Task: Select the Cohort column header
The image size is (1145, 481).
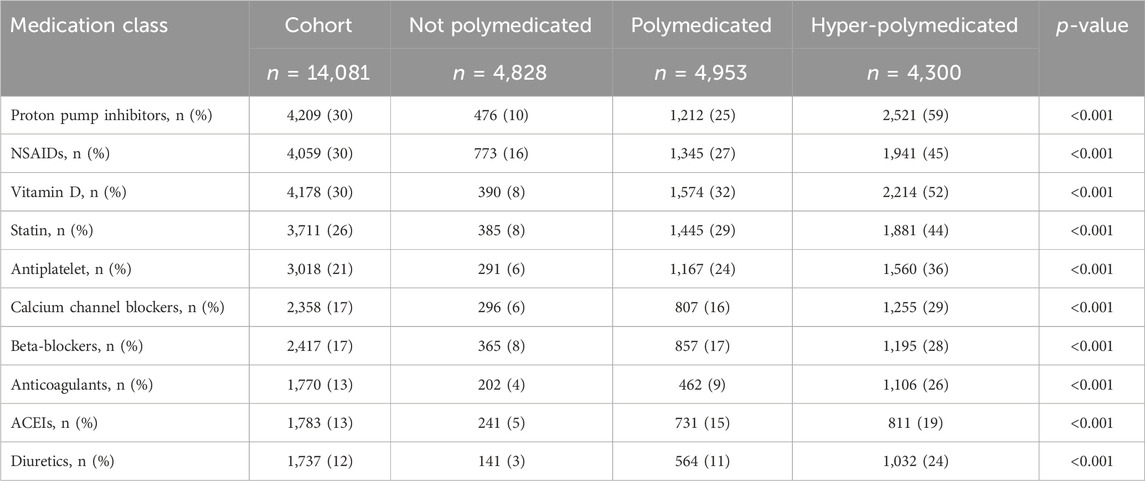Action: (319, 26)
